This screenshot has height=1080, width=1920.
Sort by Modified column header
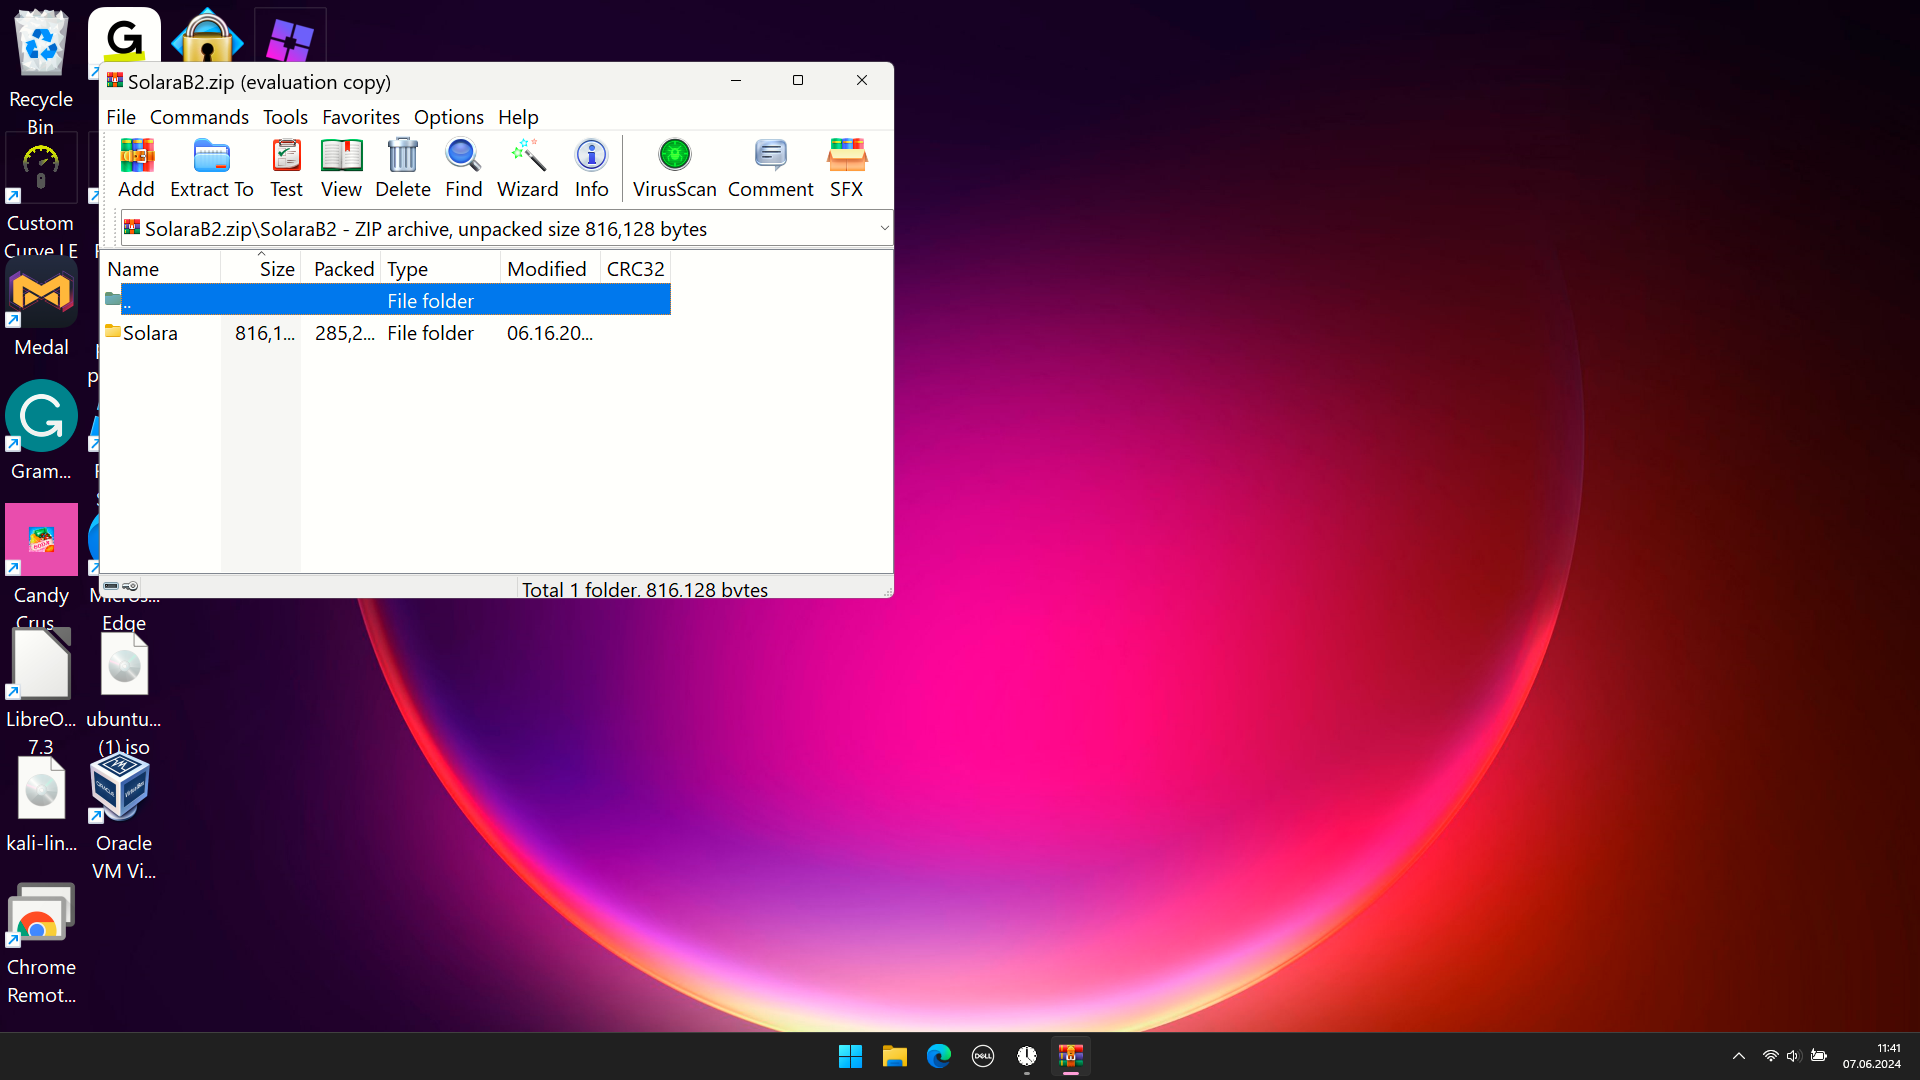[550, 269]
